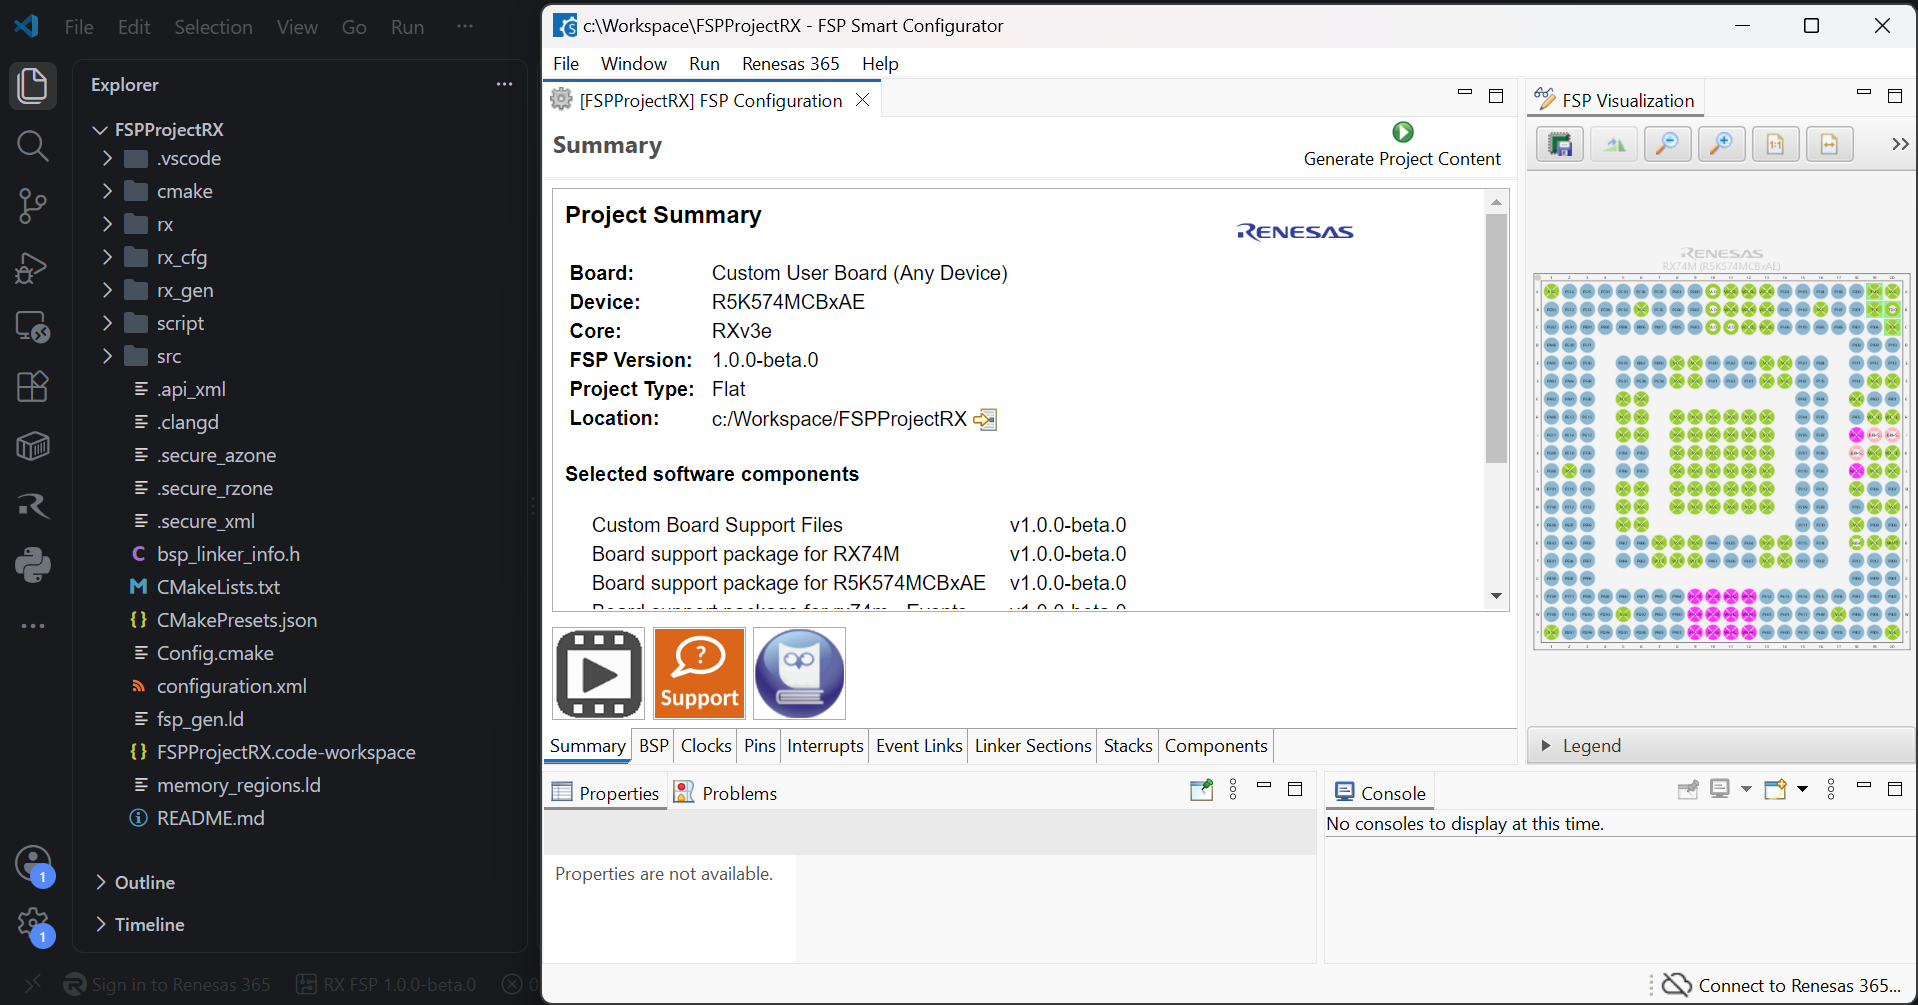The height and width of the screenshot is (1005, 1918).
Task: Open Run and Debug view icon
Action: pyautogui.click(x=33, y=267)
